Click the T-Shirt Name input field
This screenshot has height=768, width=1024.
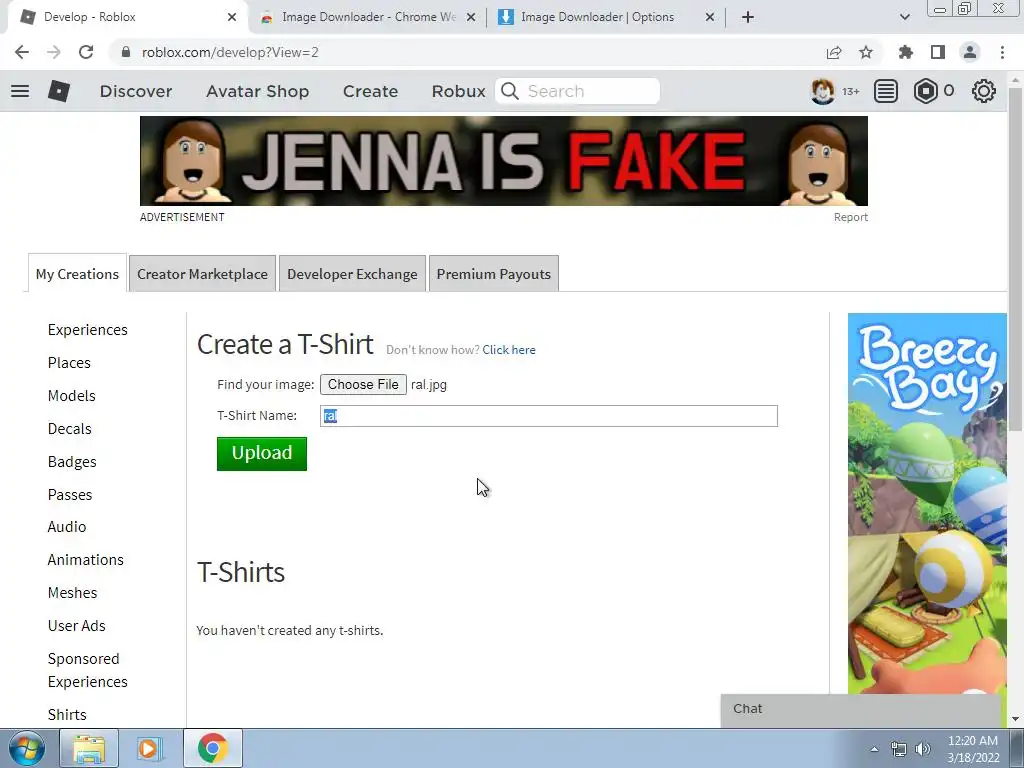[549, 416]
